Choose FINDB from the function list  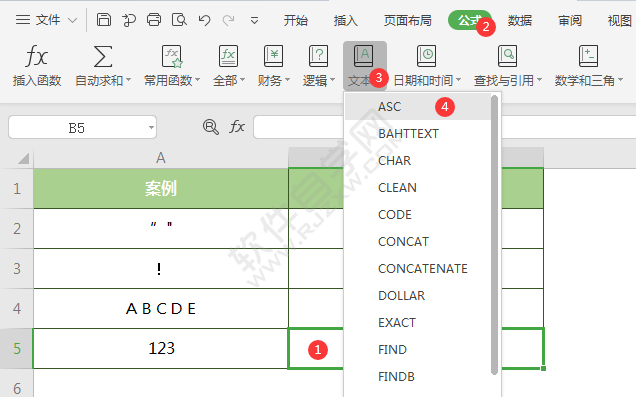point(418,376)
